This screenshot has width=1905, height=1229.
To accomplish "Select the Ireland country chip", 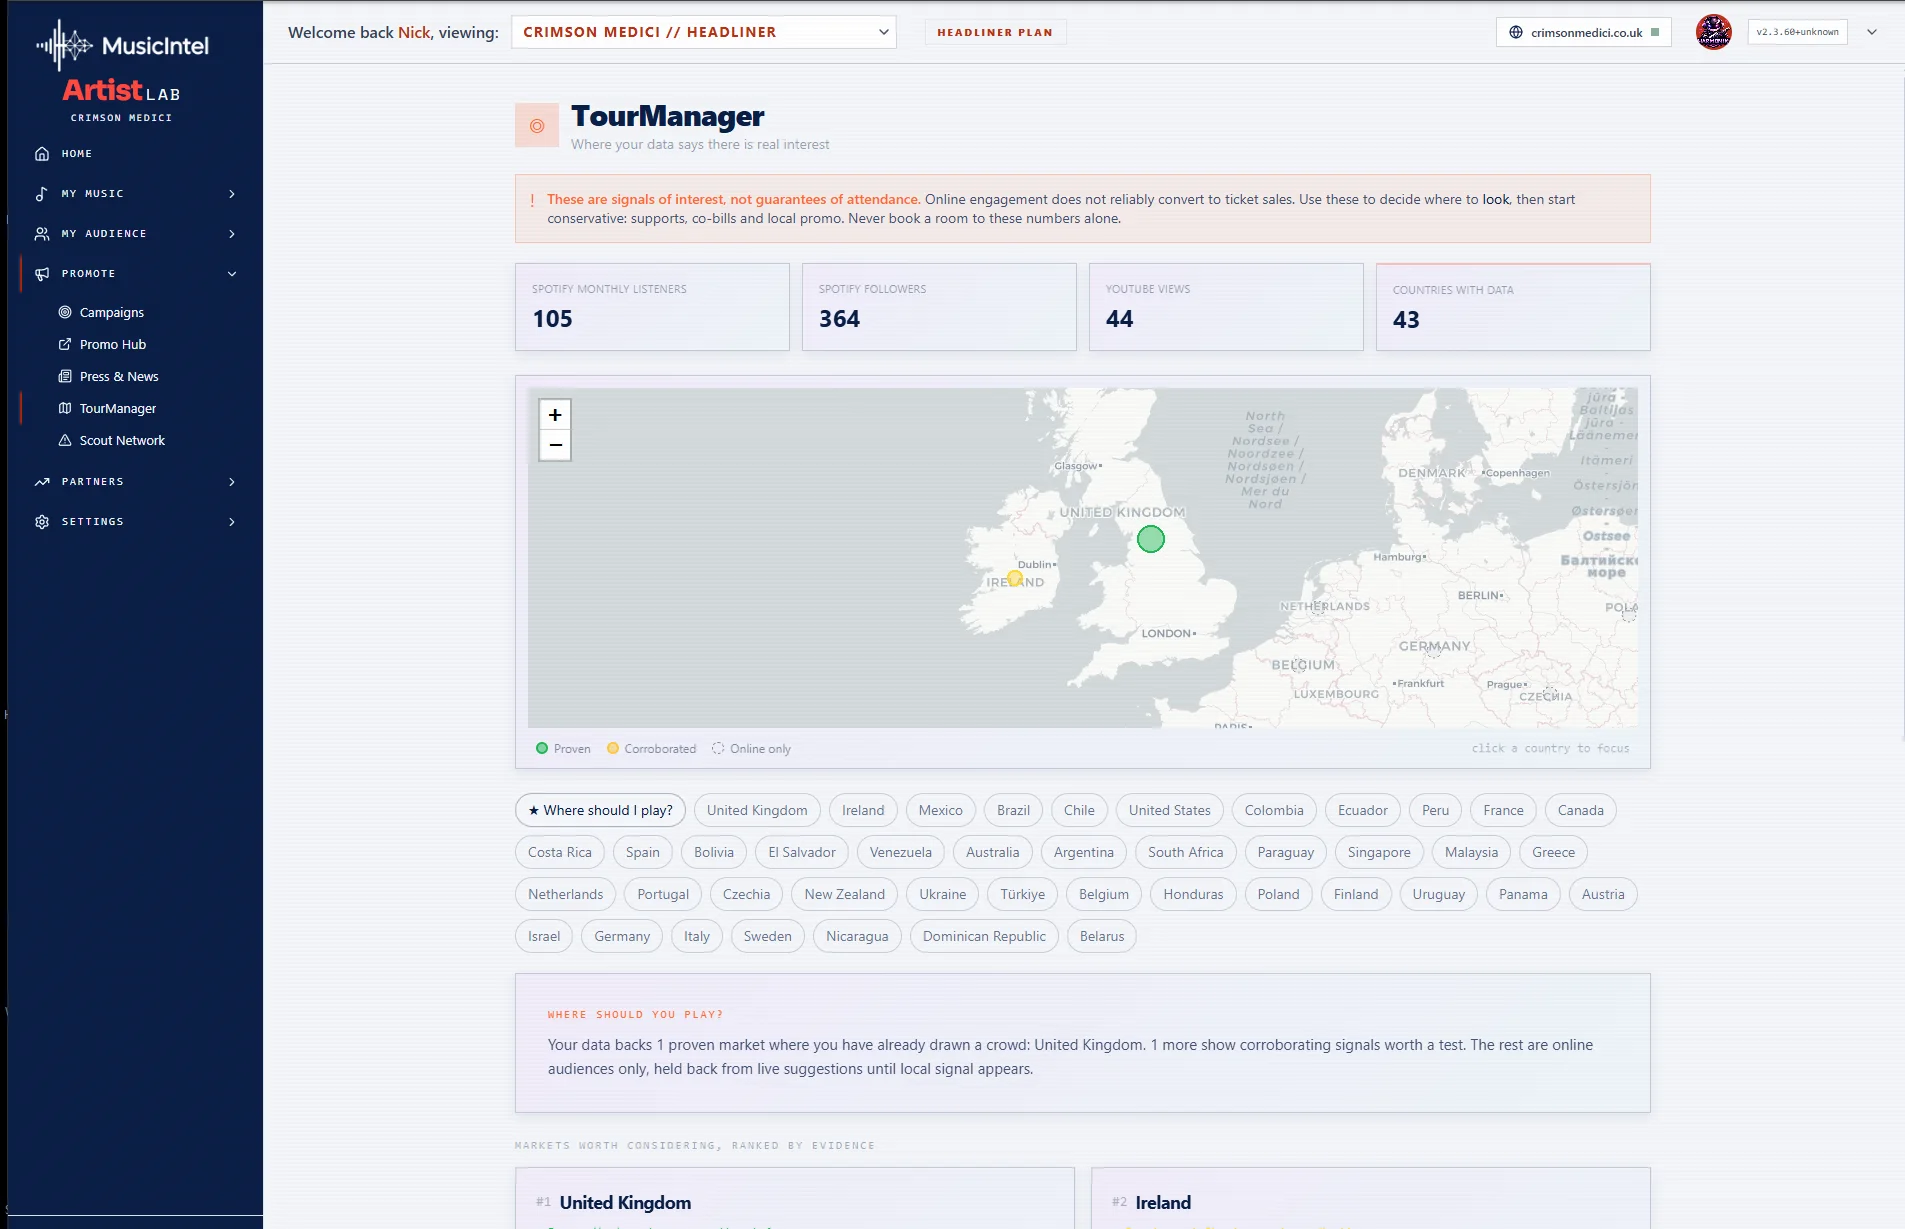I will (863, 810).
